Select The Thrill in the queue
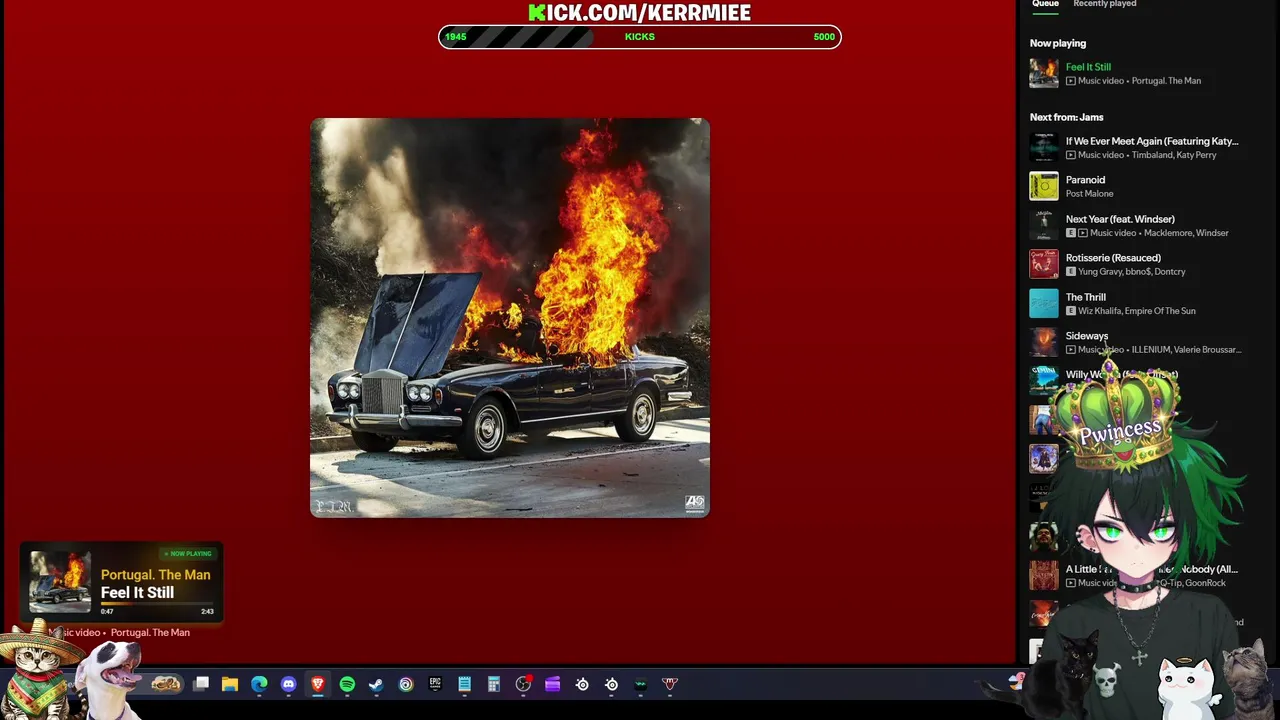The width and height of the screenshot is (1280, 720). [x=1085, y=297]
